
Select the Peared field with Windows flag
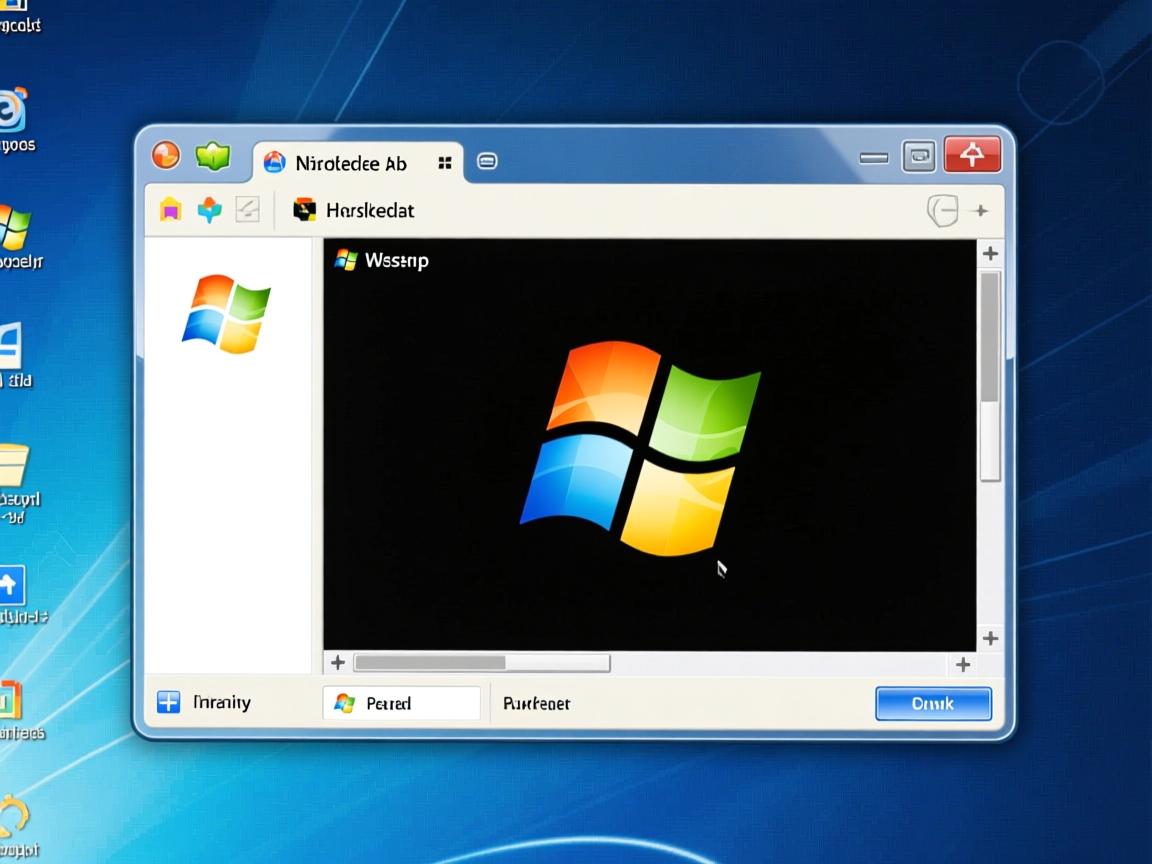[401, 703]
